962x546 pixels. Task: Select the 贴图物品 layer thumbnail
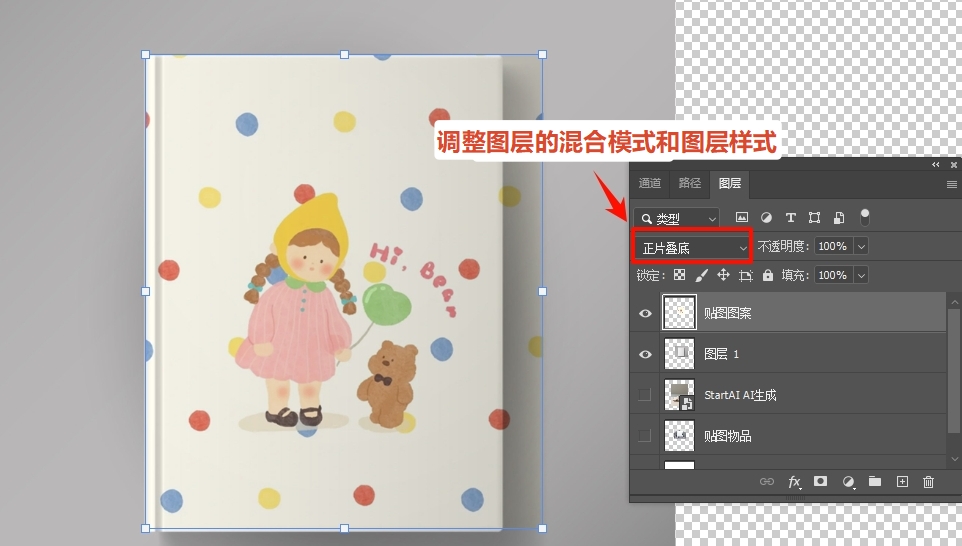[x=679, y=436]
